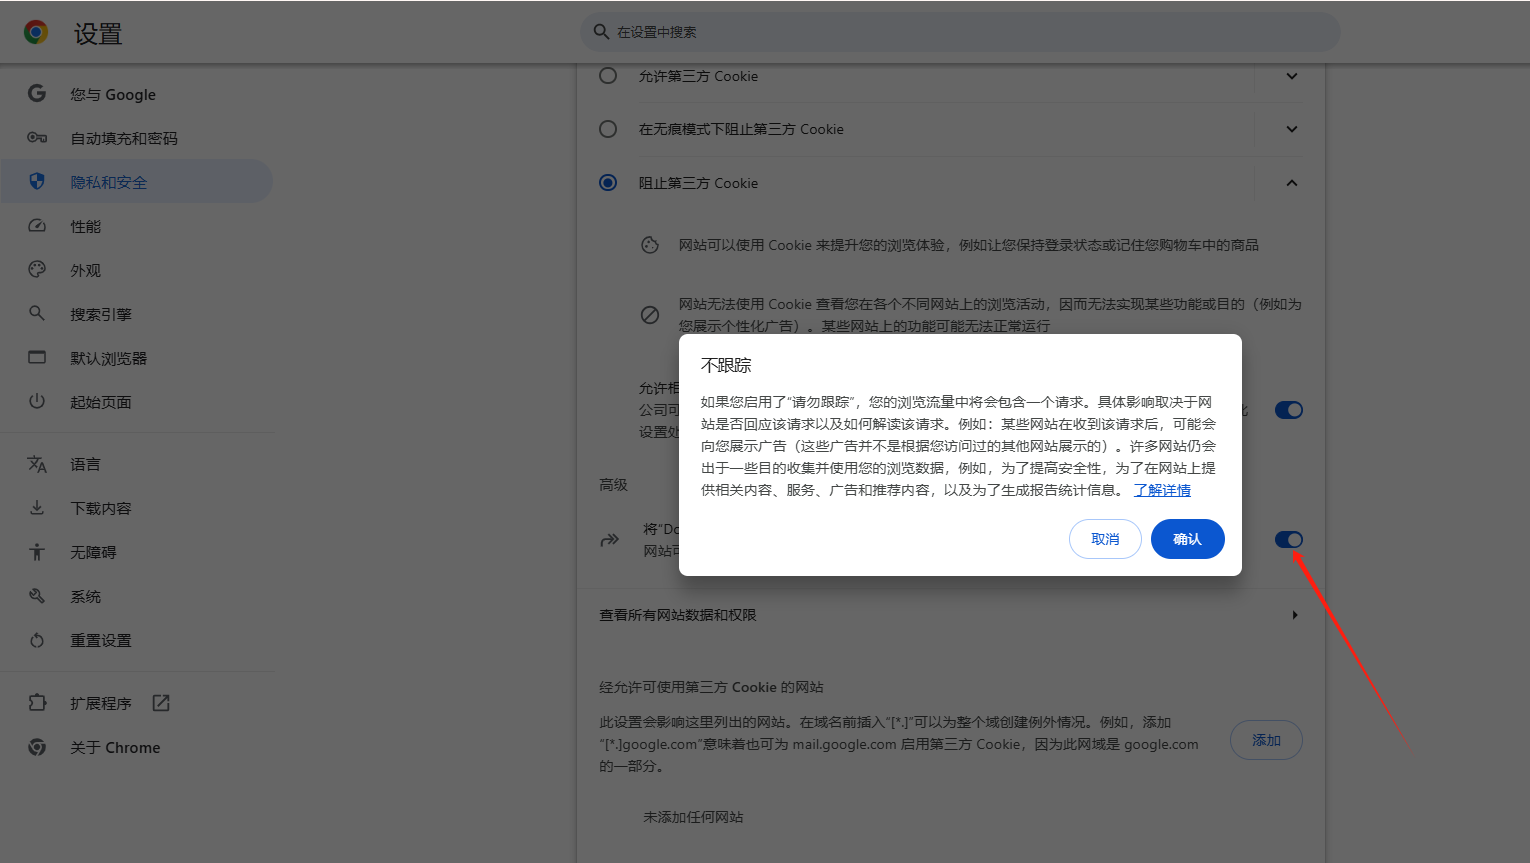Open 外观 settings section
Viewport: 1530px width, 863px height.
(x=137, y=270)
